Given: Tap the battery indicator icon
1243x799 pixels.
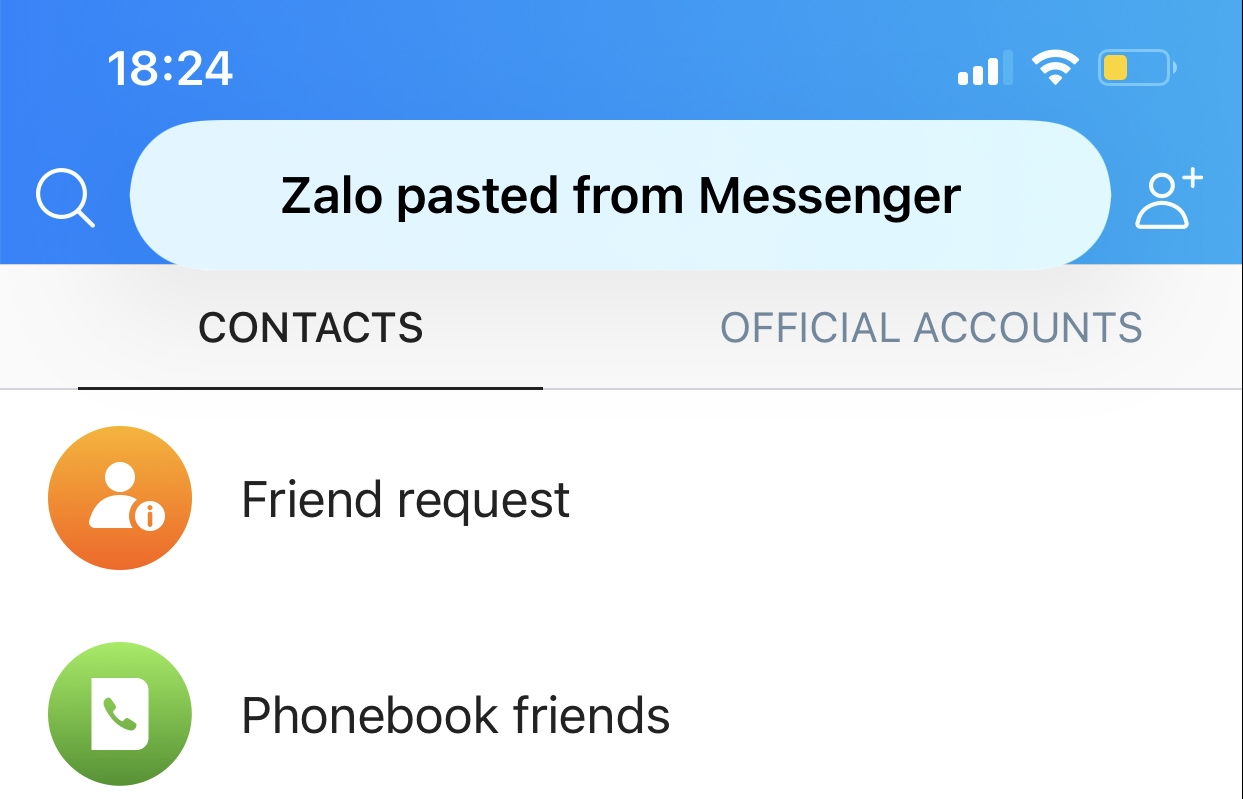Looking at the screenshot, I should pos(1136,68).
